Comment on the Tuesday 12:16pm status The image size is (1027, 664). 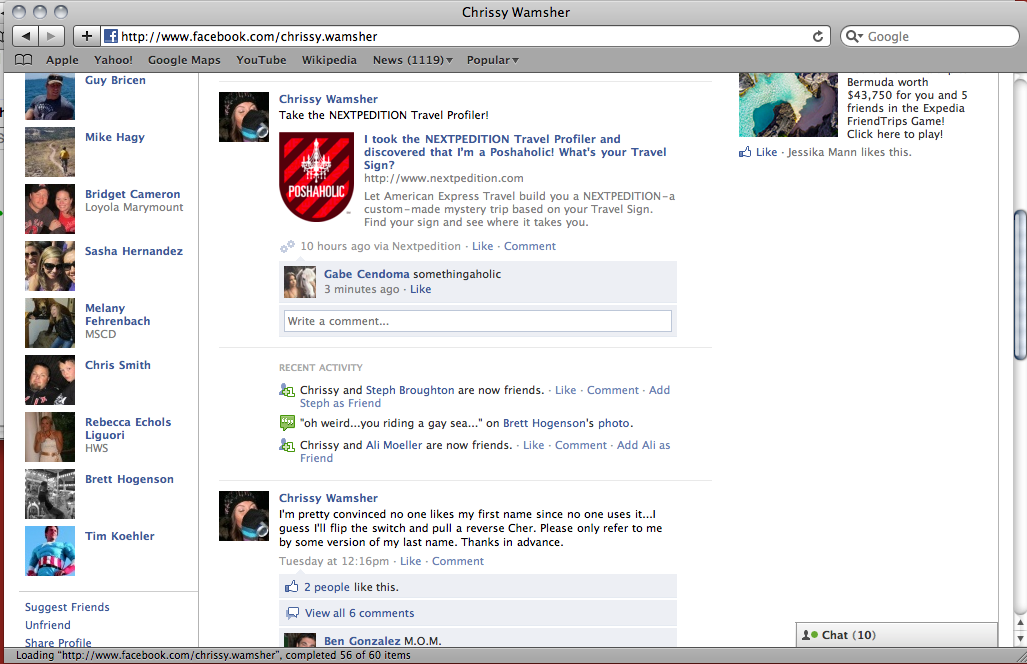pyautogui.click(x=457, y=561)
